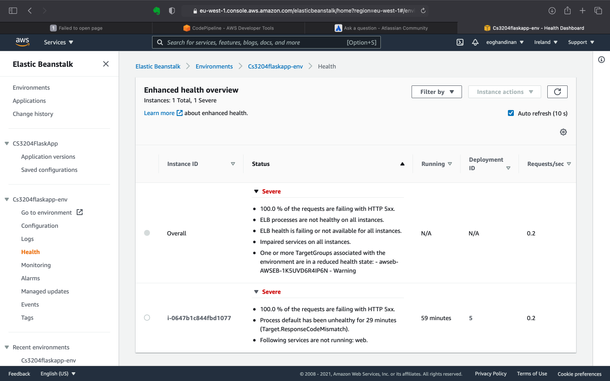The height and width of the screenshot is (381, 610).
Task: Open Saved configurations in the sidebar
Action: [49, 170]
